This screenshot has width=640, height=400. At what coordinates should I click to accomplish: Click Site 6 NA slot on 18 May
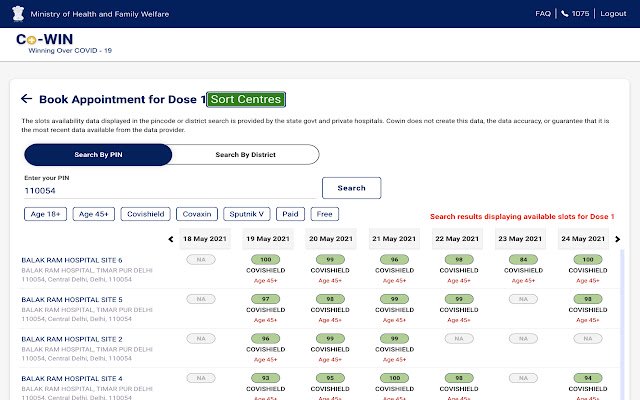pyautogui.click(x=201, y=260)
